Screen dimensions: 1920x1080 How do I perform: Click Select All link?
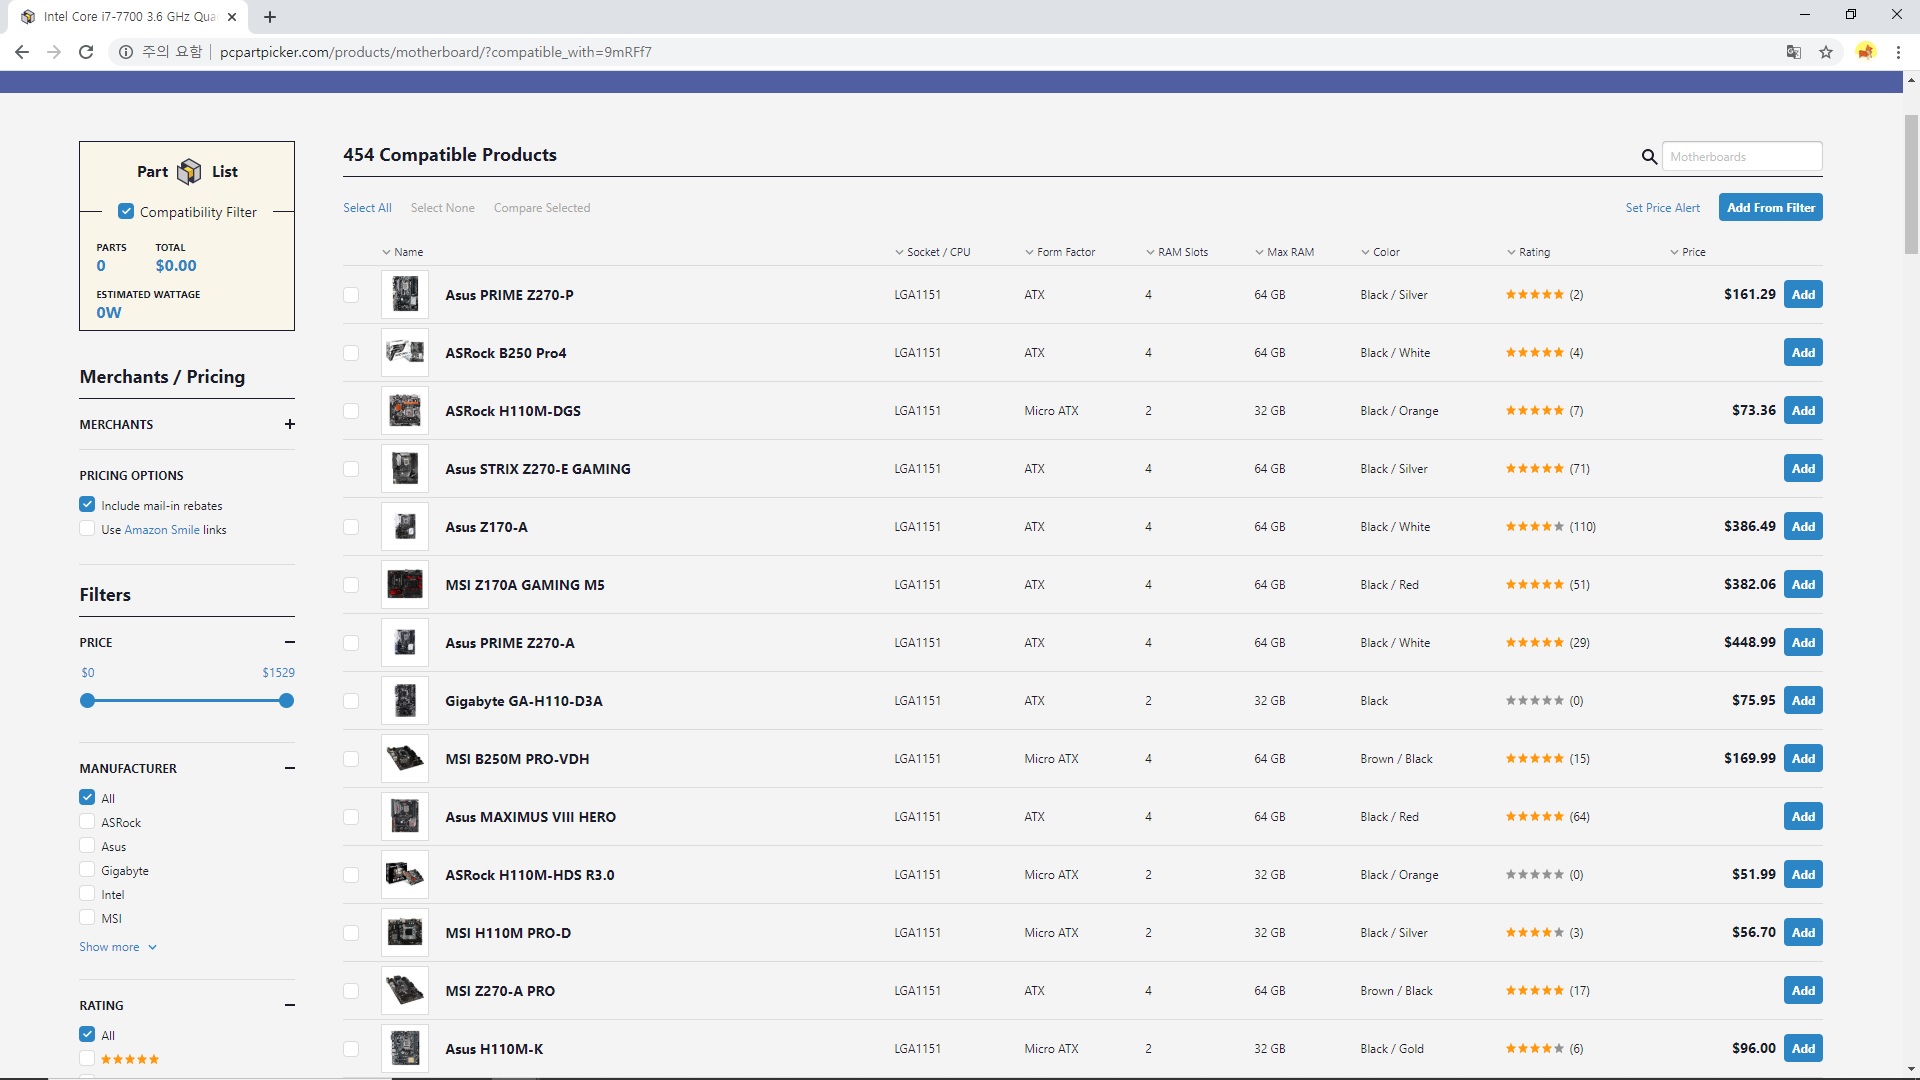click(x=367, y=208)
